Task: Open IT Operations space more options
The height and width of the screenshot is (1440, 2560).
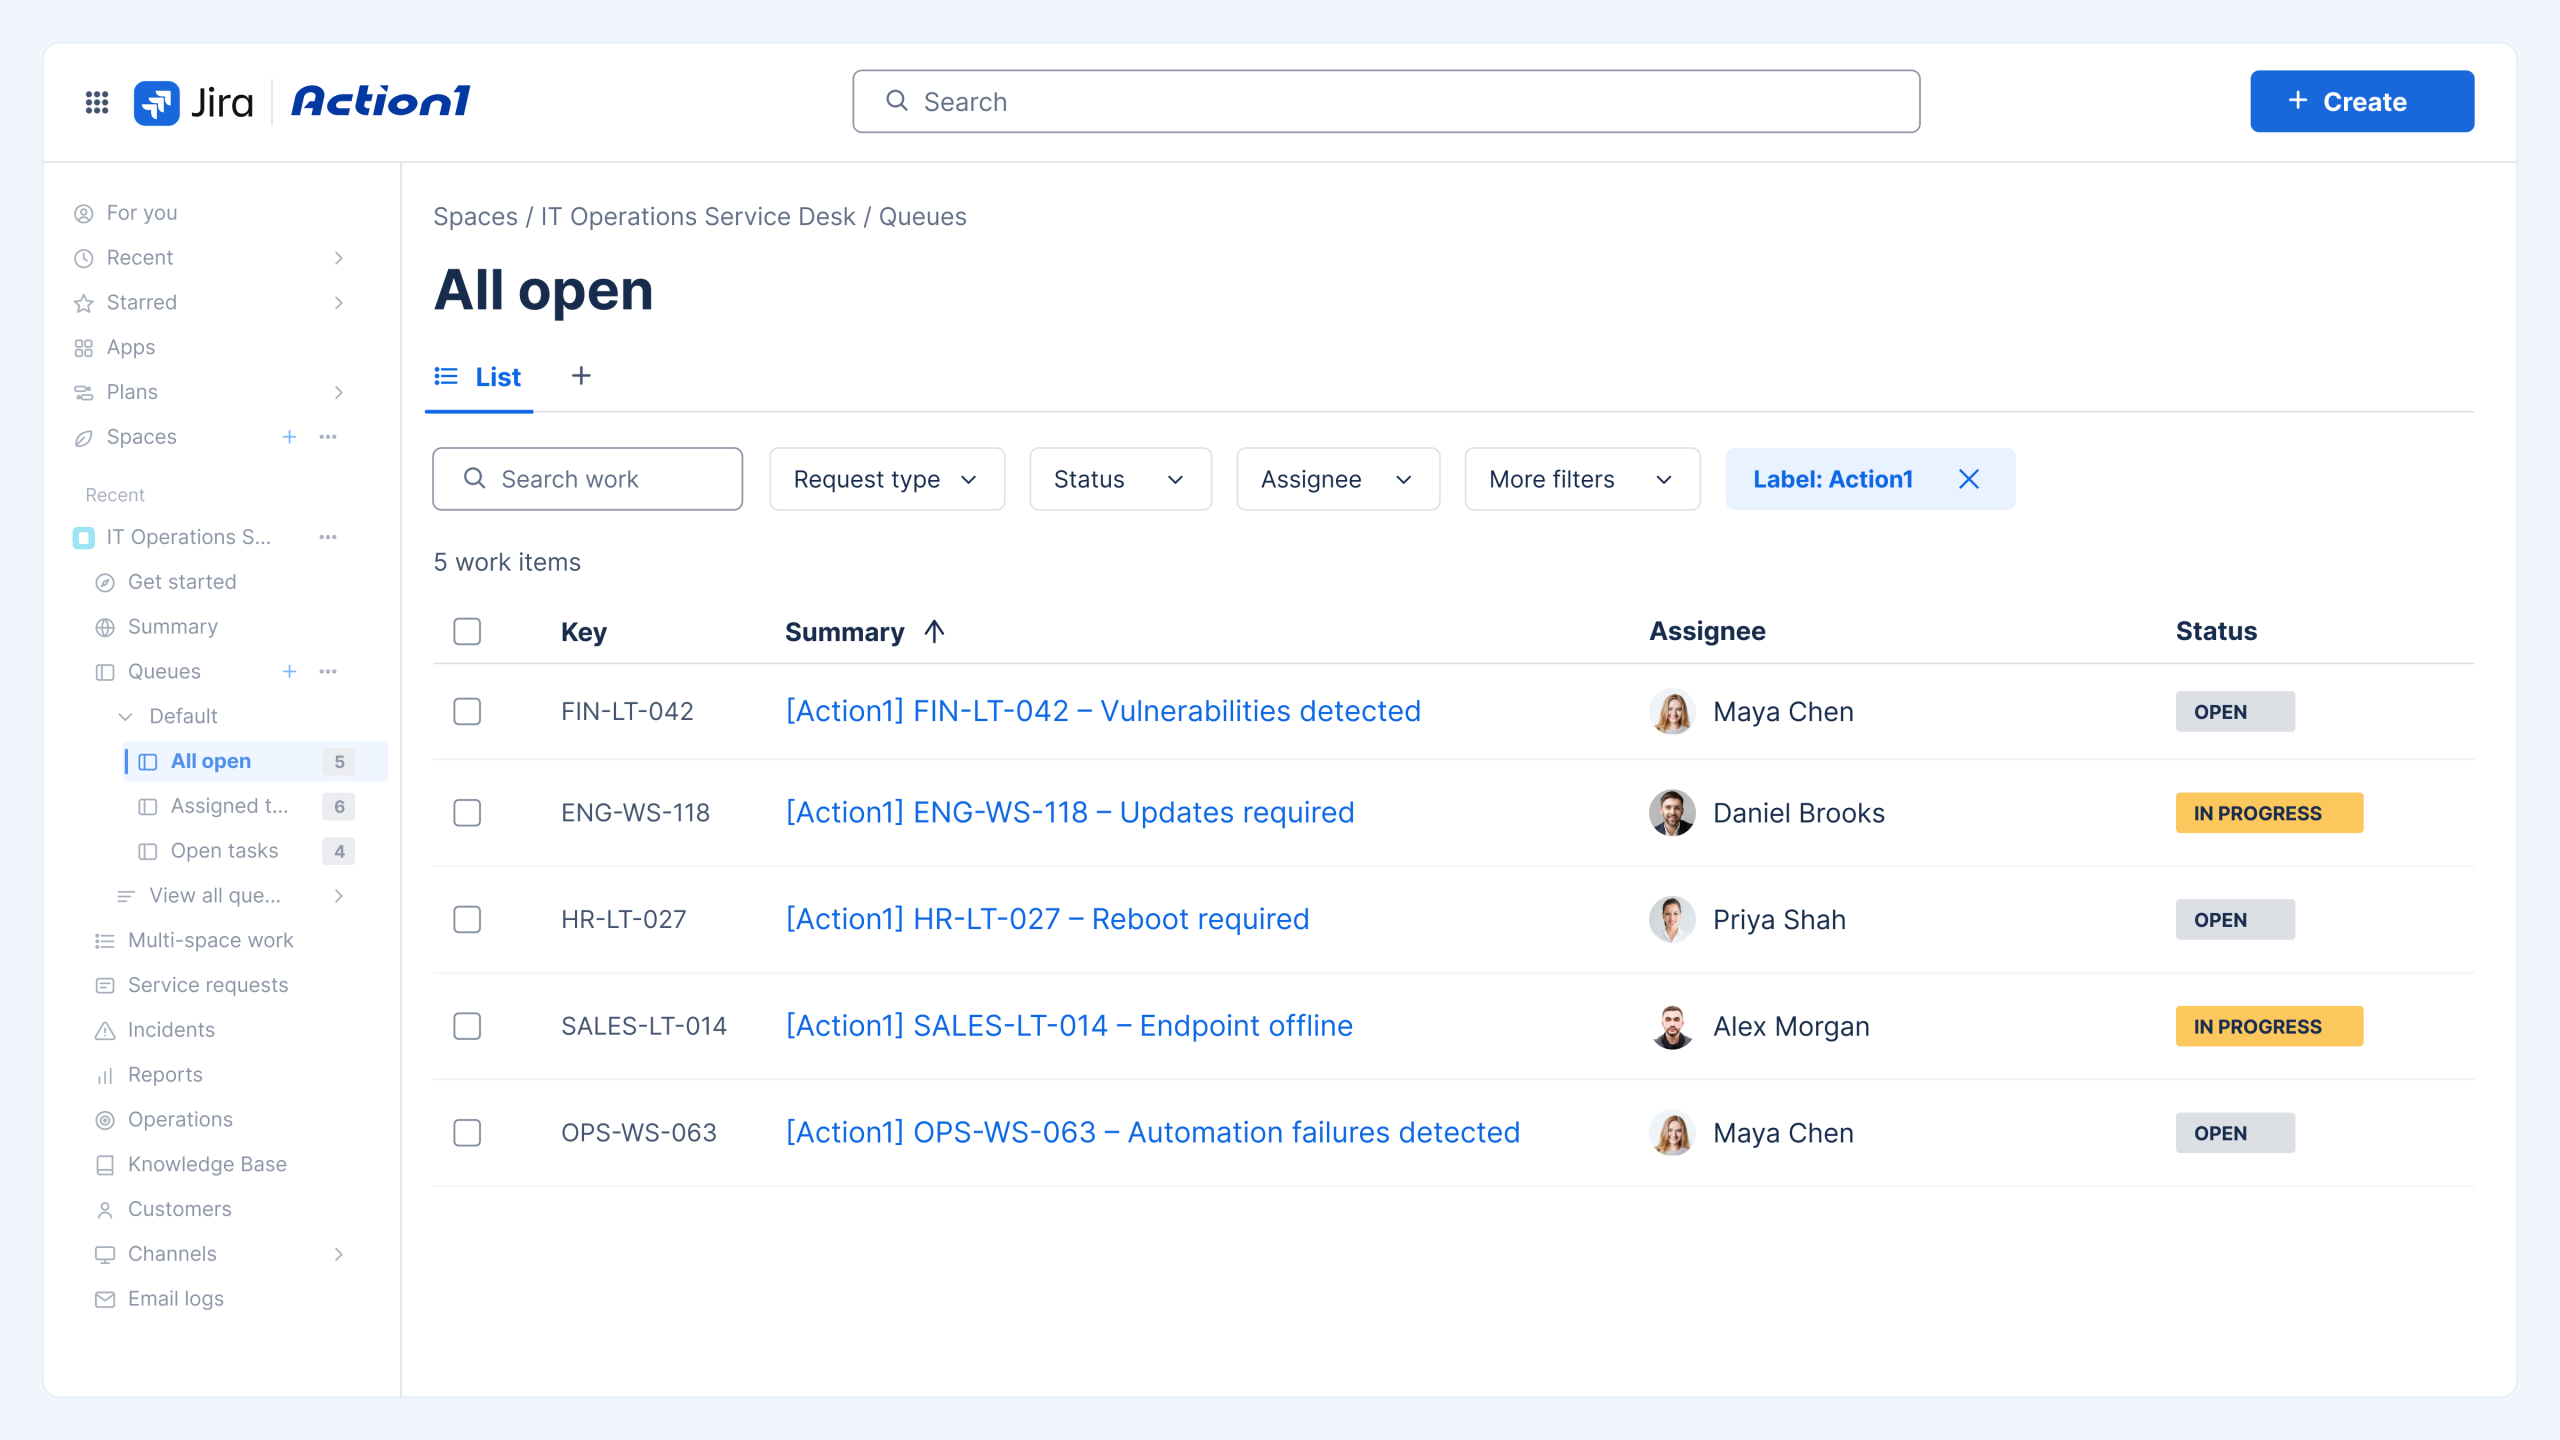Action: pos(328,537)
